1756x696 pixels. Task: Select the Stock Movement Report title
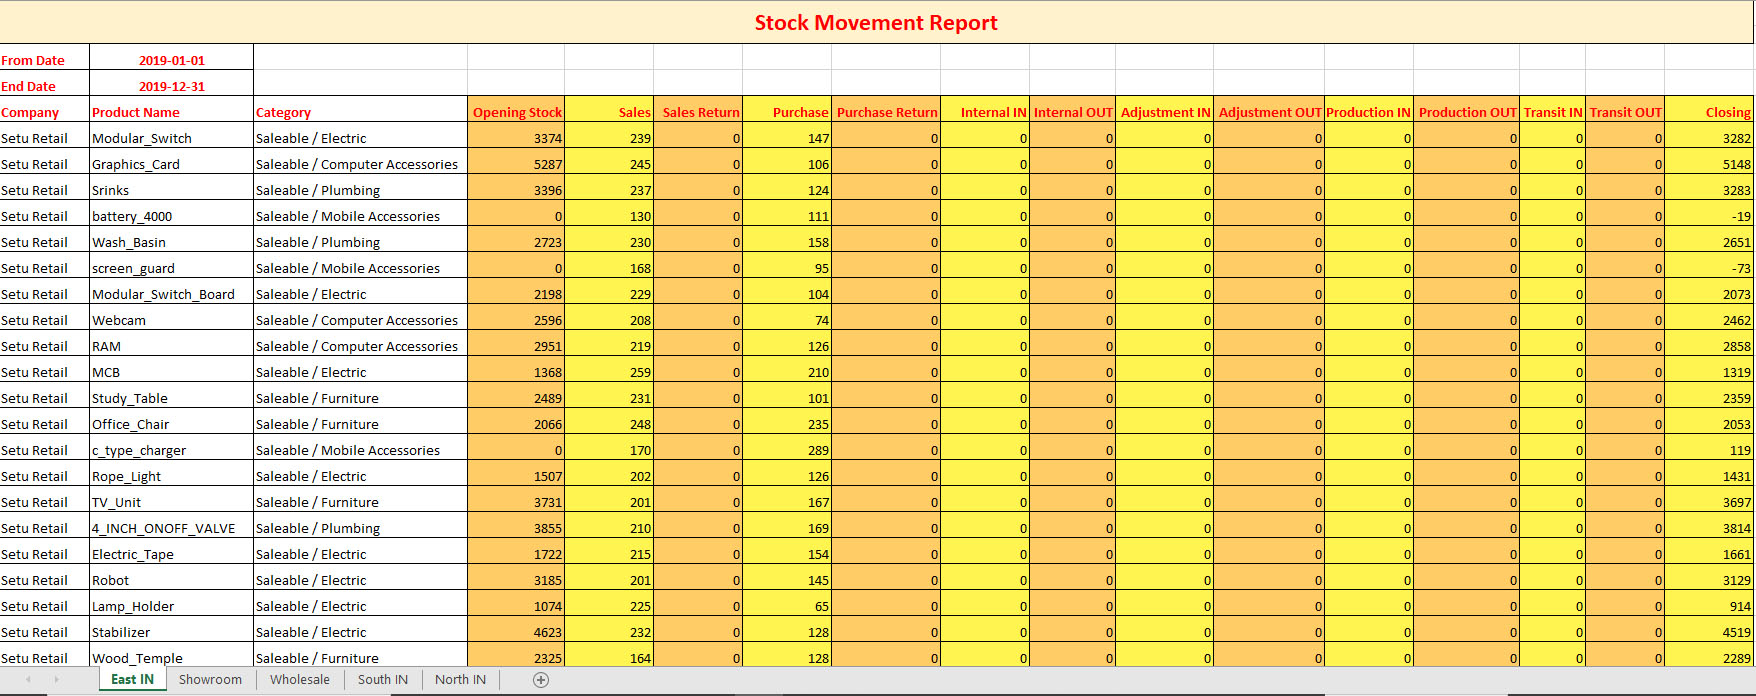[x=876, y=23]
